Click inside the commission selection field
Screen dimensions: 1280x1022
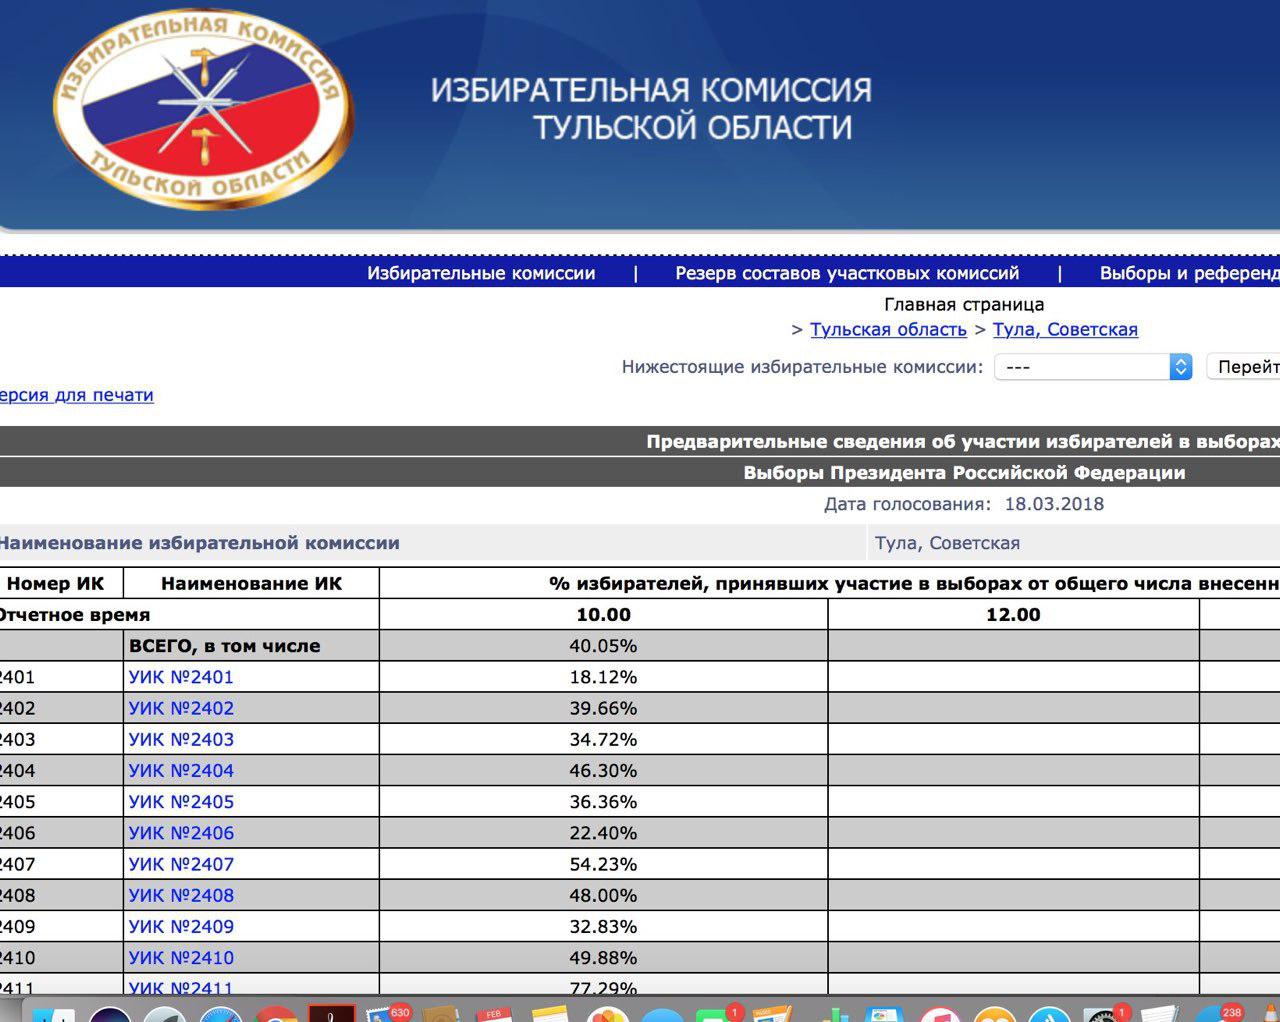pos(1080,366)
